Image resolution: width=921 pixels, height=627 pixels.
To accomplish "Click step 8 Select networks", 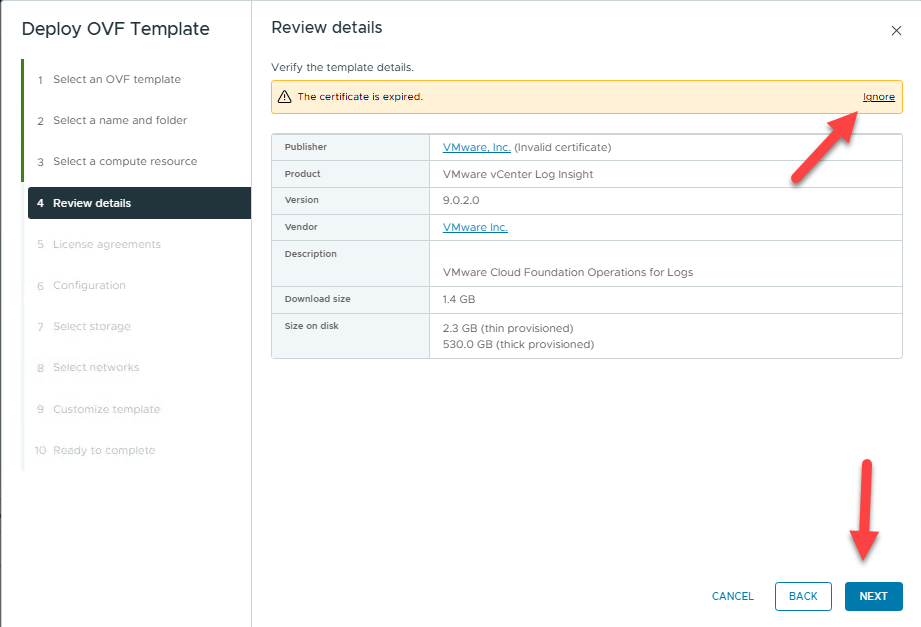I will pyautogui.click(x=96, y=367).
